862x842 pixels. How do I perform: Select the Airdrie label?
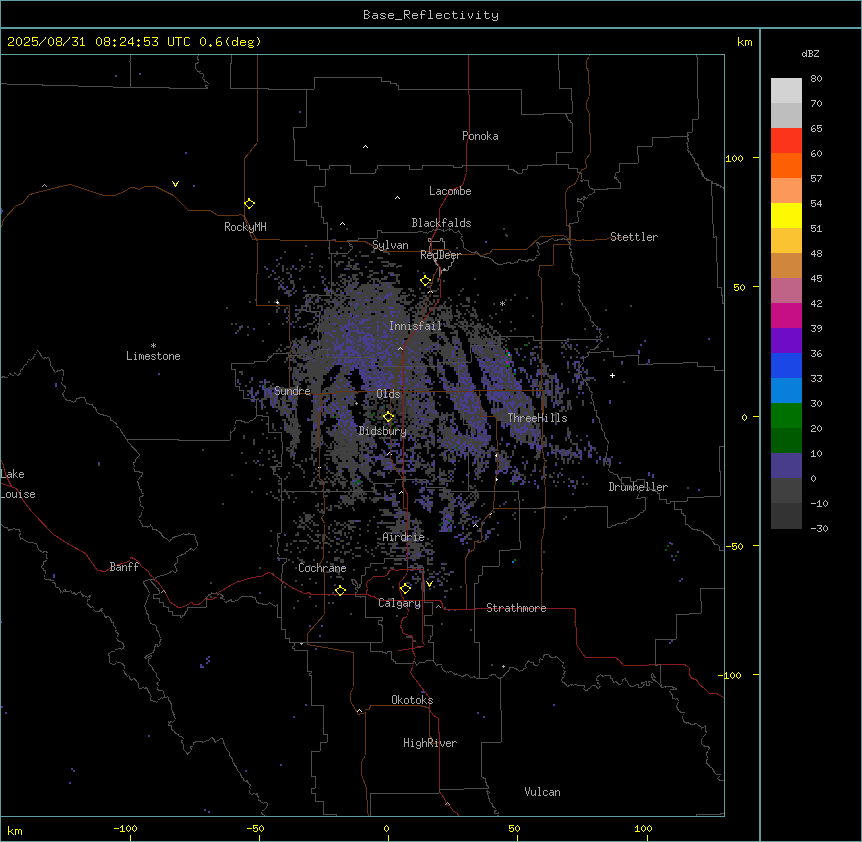404,537
